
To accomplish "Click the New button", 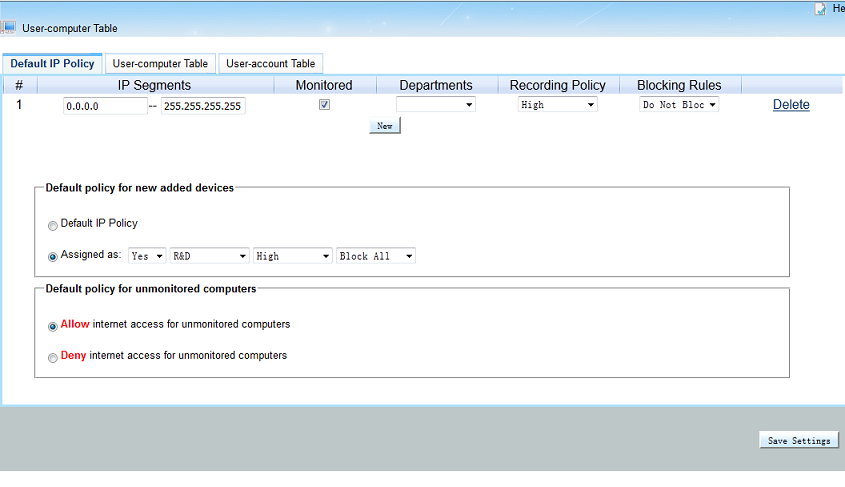I will click(385, 126).
